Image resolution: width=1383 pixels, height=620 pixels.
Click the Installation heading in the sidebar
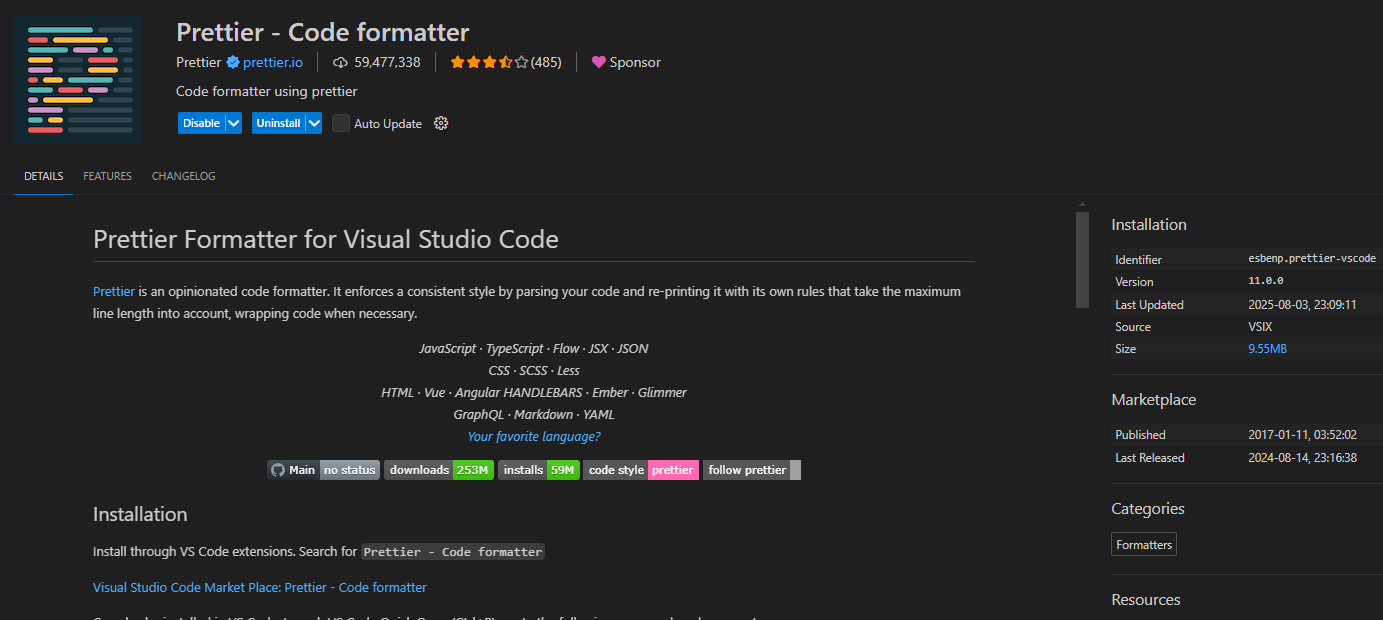(1149, 225)
